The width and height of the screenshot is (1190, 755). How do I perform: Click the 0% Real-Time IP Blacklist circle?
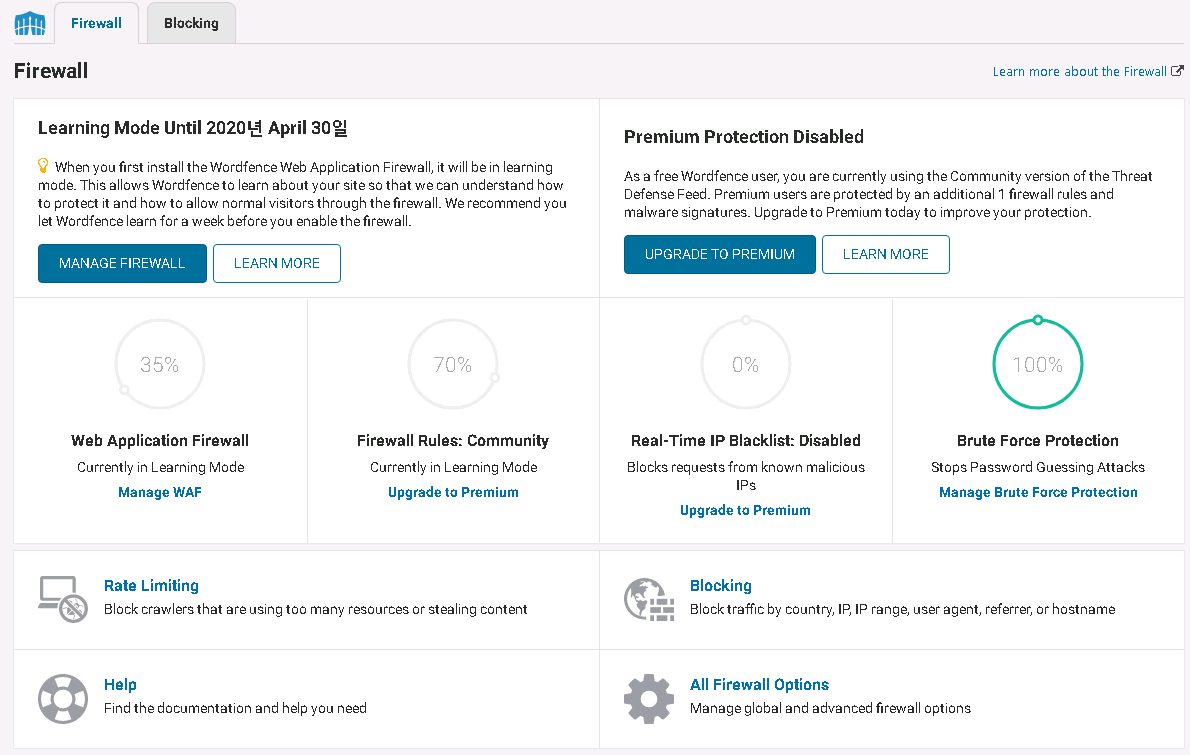pos(746,365)
